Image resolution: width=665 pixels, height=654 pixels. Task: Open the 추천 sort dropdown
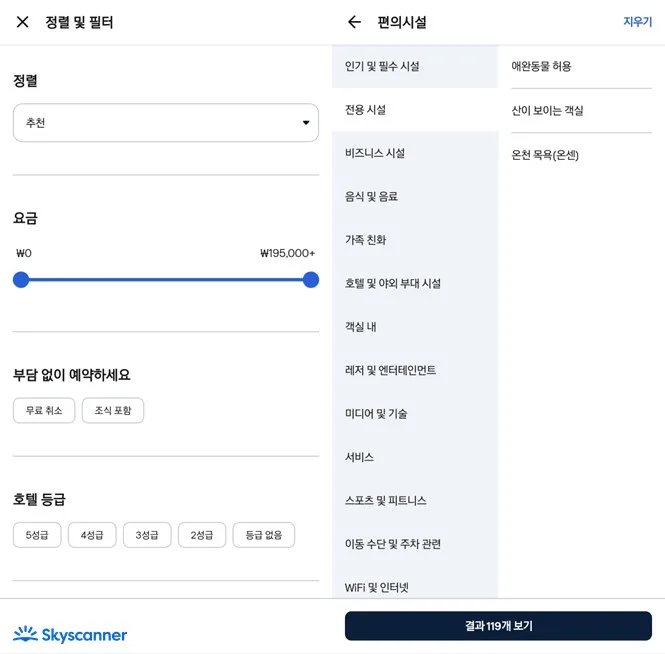coord(165,123)
